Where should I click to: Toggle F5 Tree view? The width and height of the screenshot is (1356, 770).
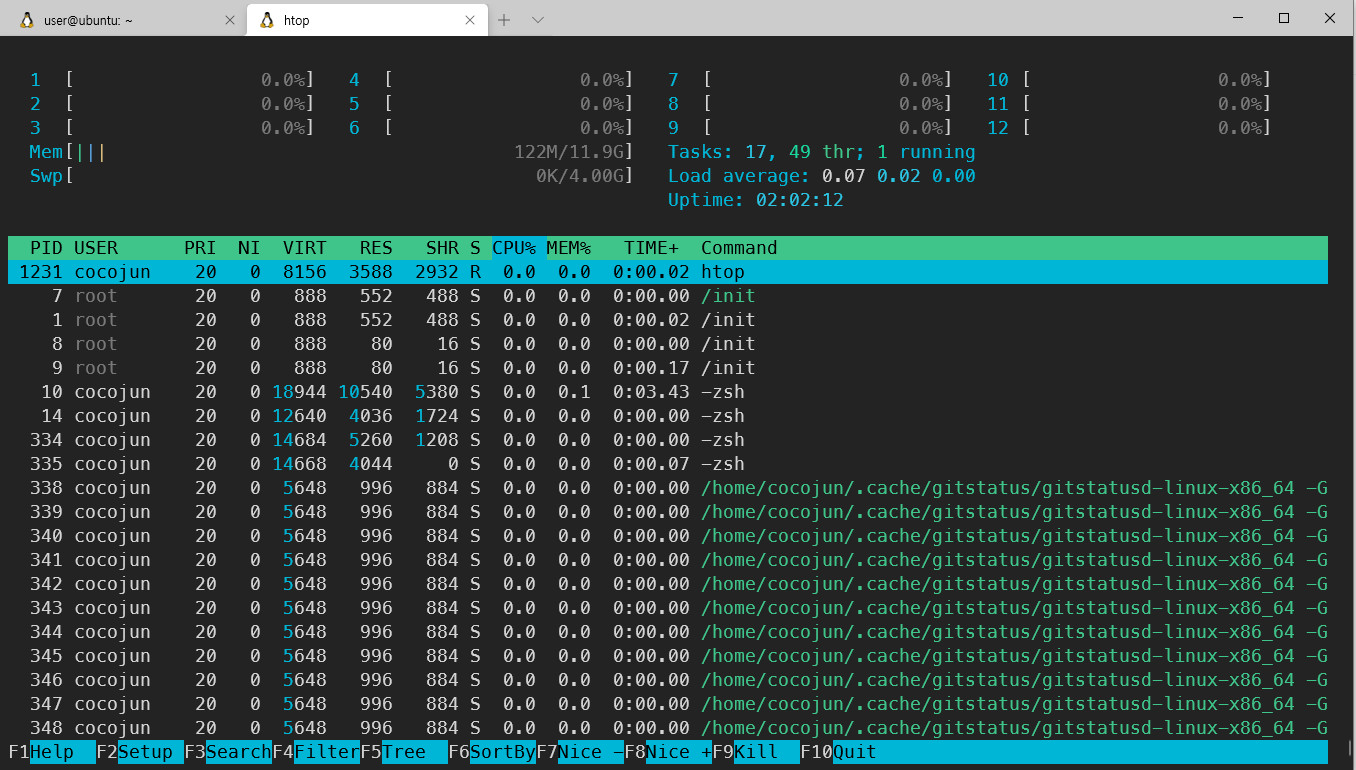coord(404,752)
